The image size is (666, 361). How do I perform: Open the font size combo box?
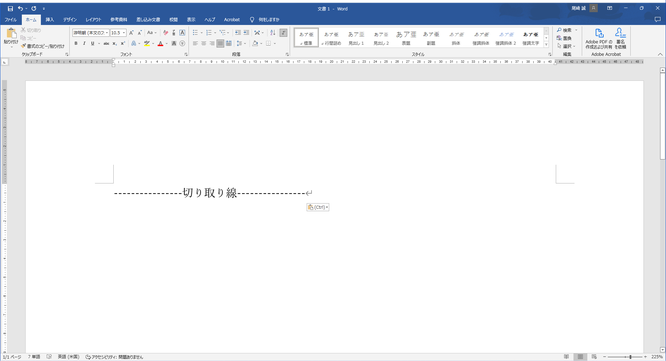pos(118,33)
